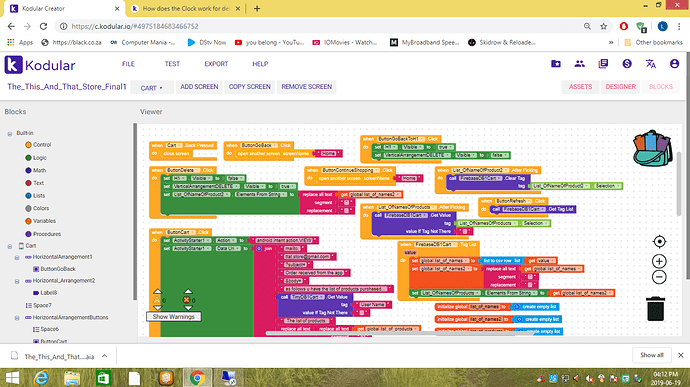
Task: Go back in browser history
Action: click(x=11, y=26)
